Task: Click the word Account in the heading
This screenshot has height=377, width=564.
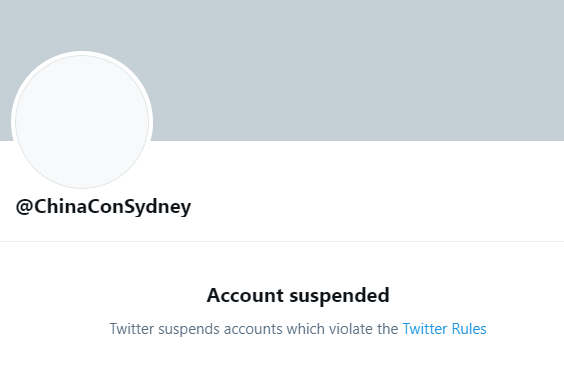Action: pyautogui.click(x=245, y=295)
